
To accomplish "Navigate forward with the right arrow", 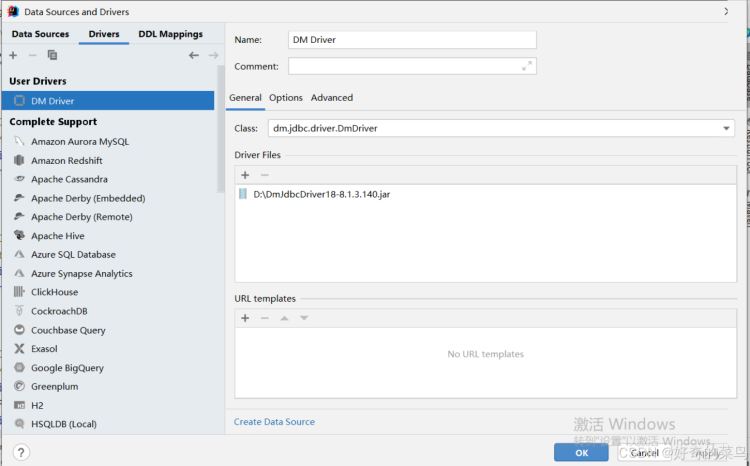I will 213,55.
